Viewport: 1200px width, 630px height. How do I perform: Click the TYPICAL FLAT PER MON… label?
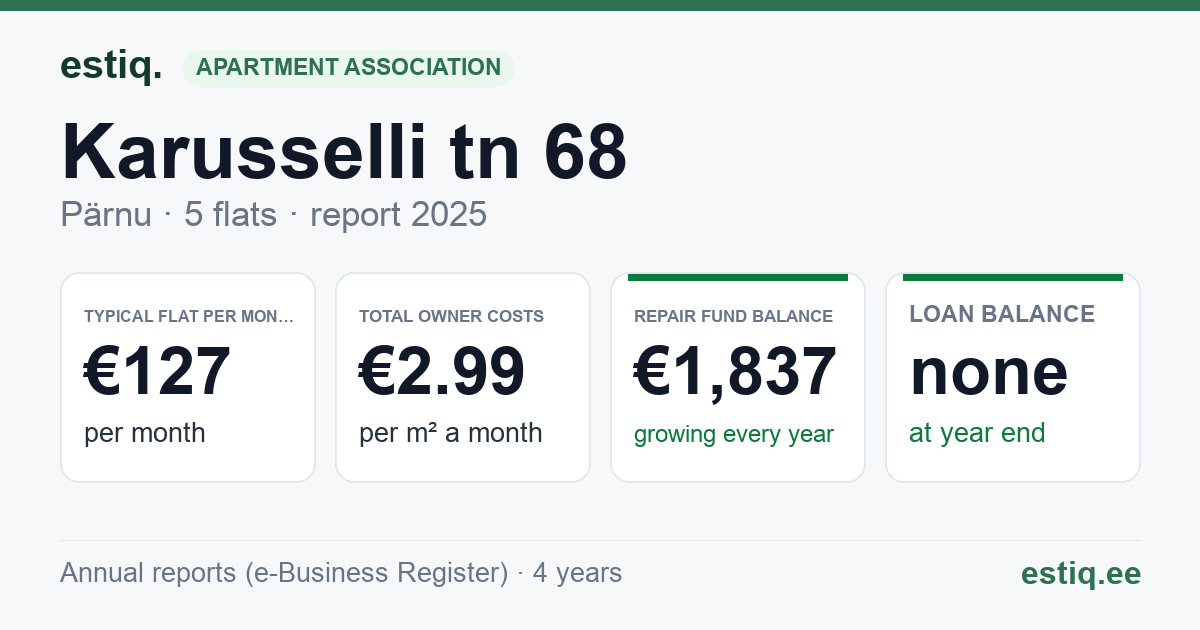click(x=189, y=317)
